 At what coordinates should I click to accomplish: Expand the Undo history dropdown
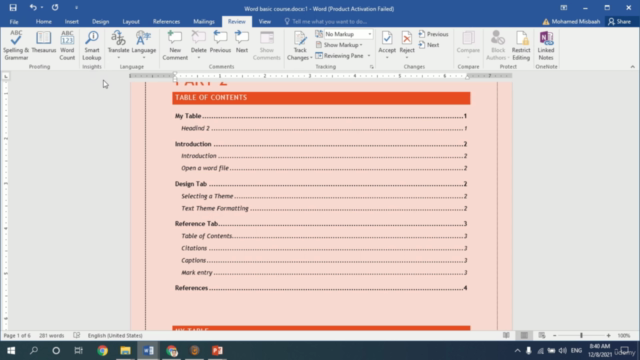point(42,7)
